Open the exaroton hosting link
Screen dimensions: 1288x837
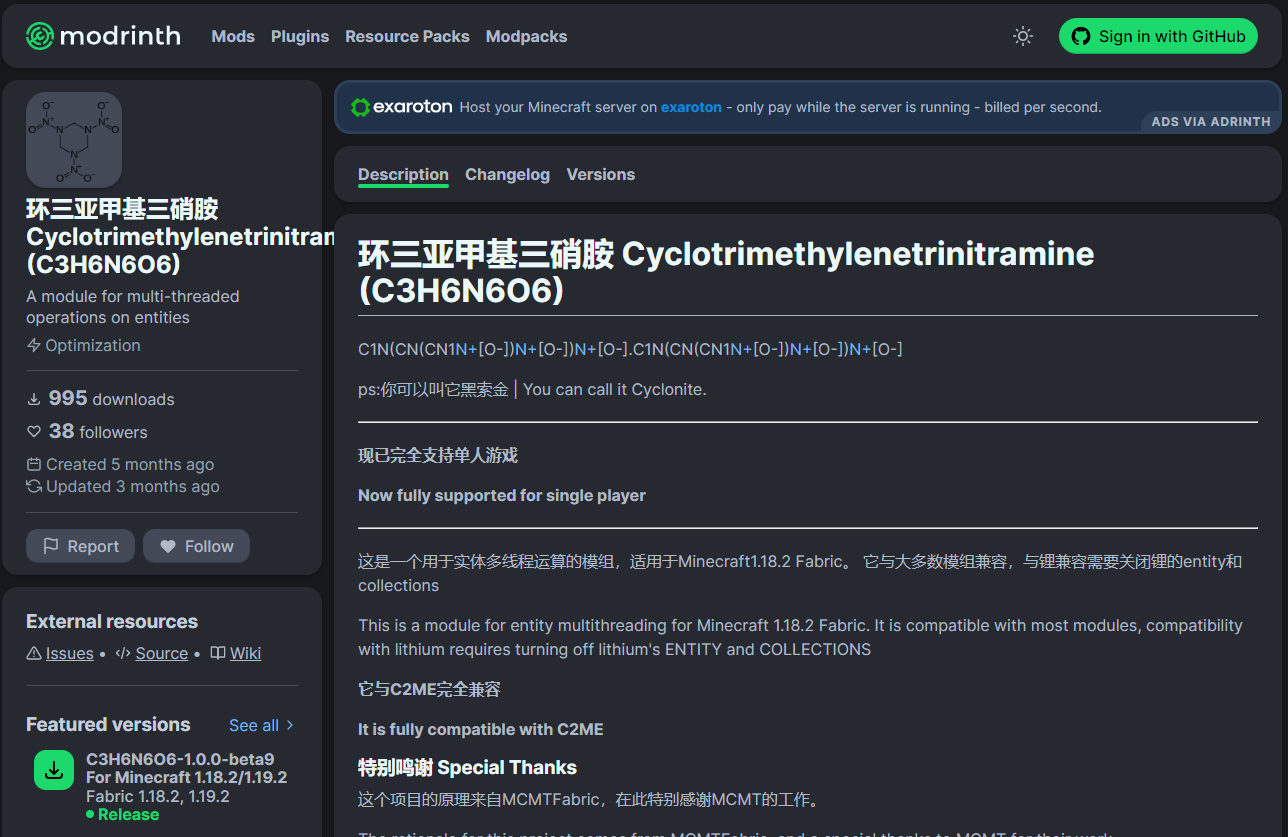pos(691,107)
